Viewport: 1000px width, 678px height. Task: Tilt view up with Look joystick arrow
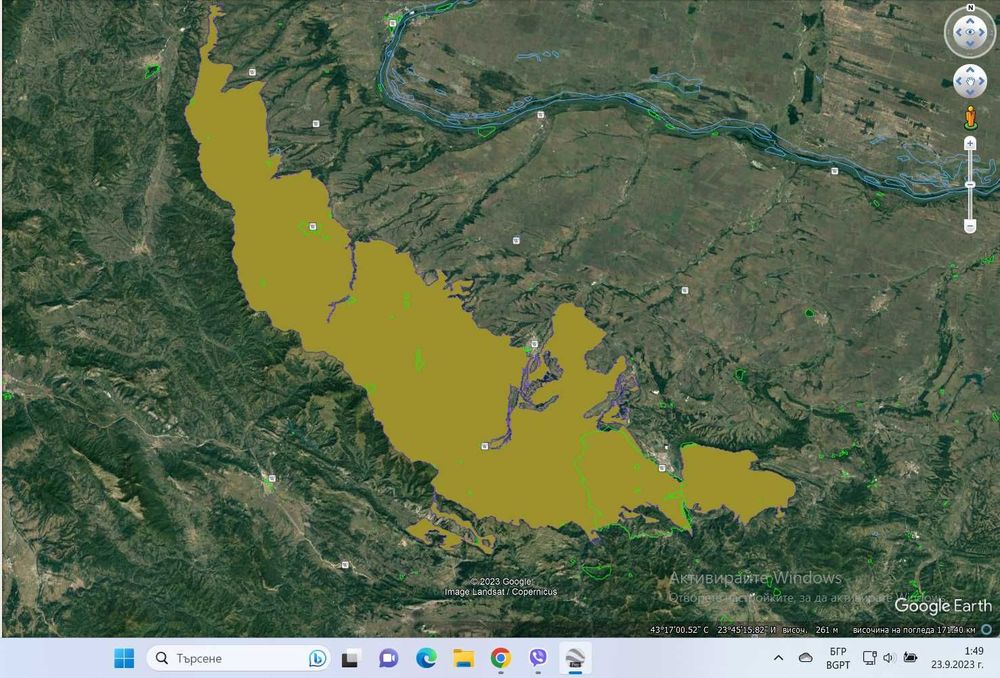point(970,20)
